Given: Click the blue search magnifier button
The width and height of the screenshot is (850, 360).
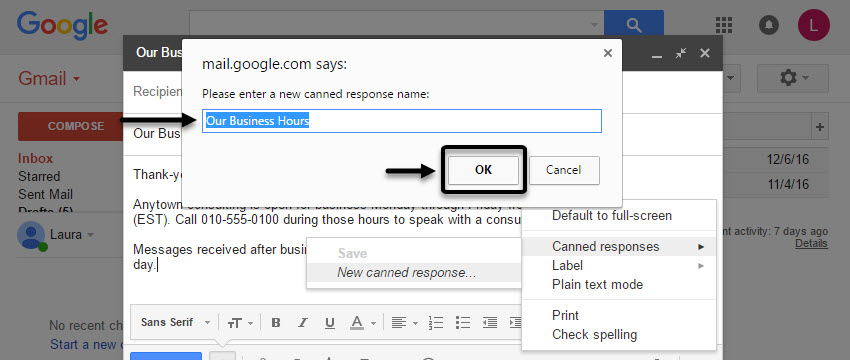Looking at the screenshot, I should pyautogui.click(x=633, y=24).
